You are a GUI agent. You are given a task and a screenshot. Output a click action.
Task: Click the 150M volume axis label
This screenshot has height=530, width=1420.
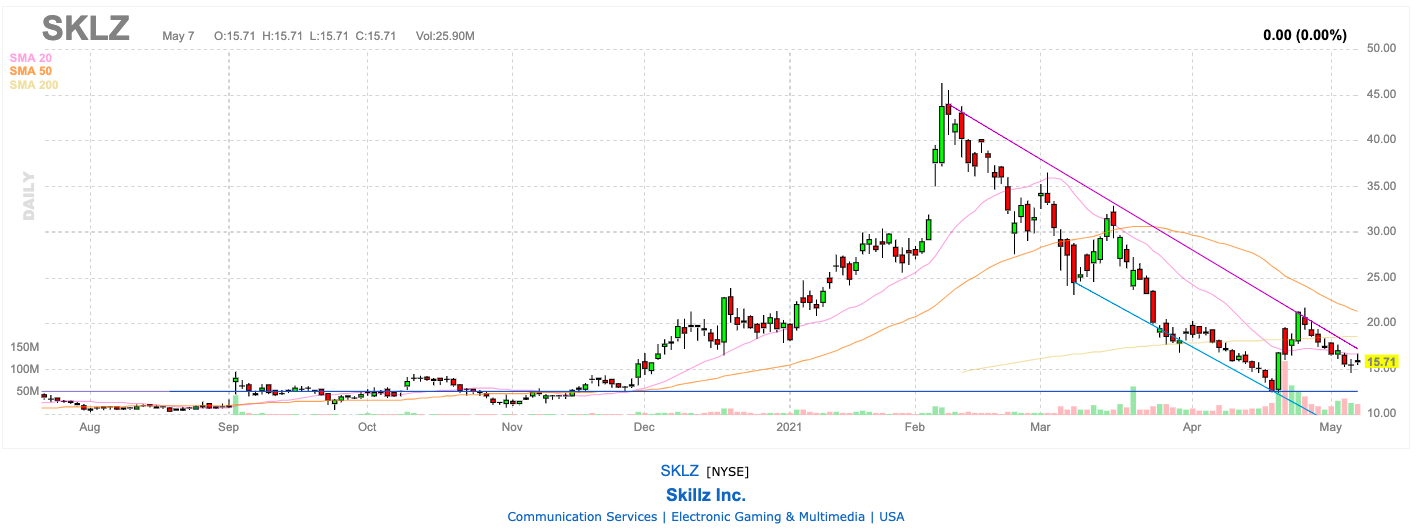click(25, 347)
